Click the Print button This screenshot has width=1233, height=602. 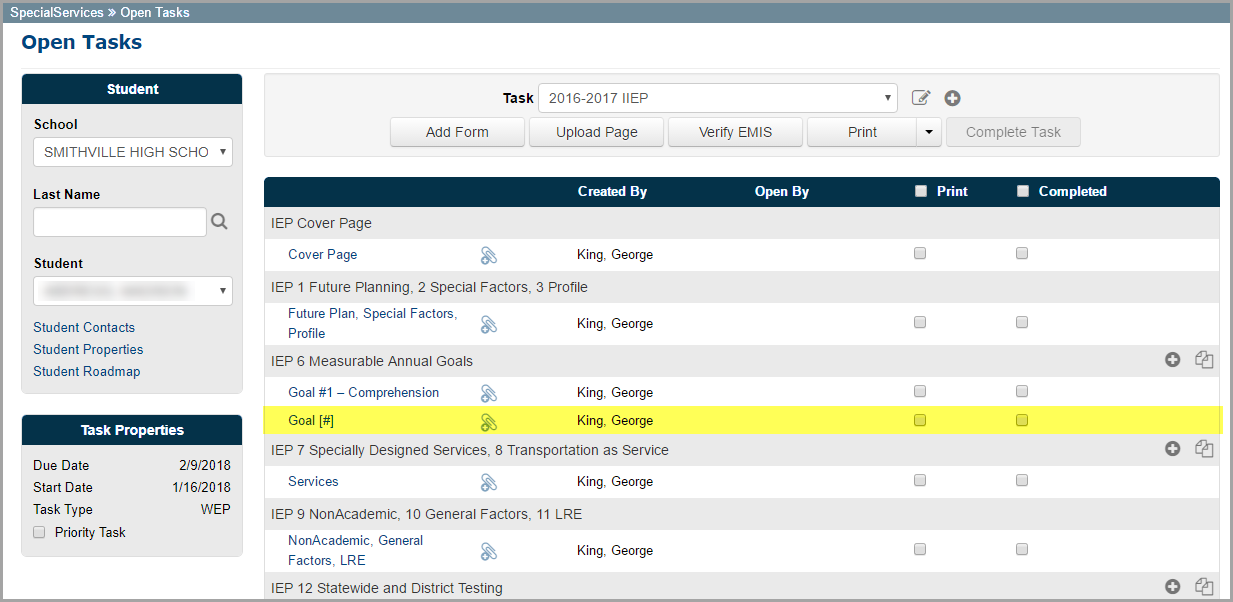(862, 132)
